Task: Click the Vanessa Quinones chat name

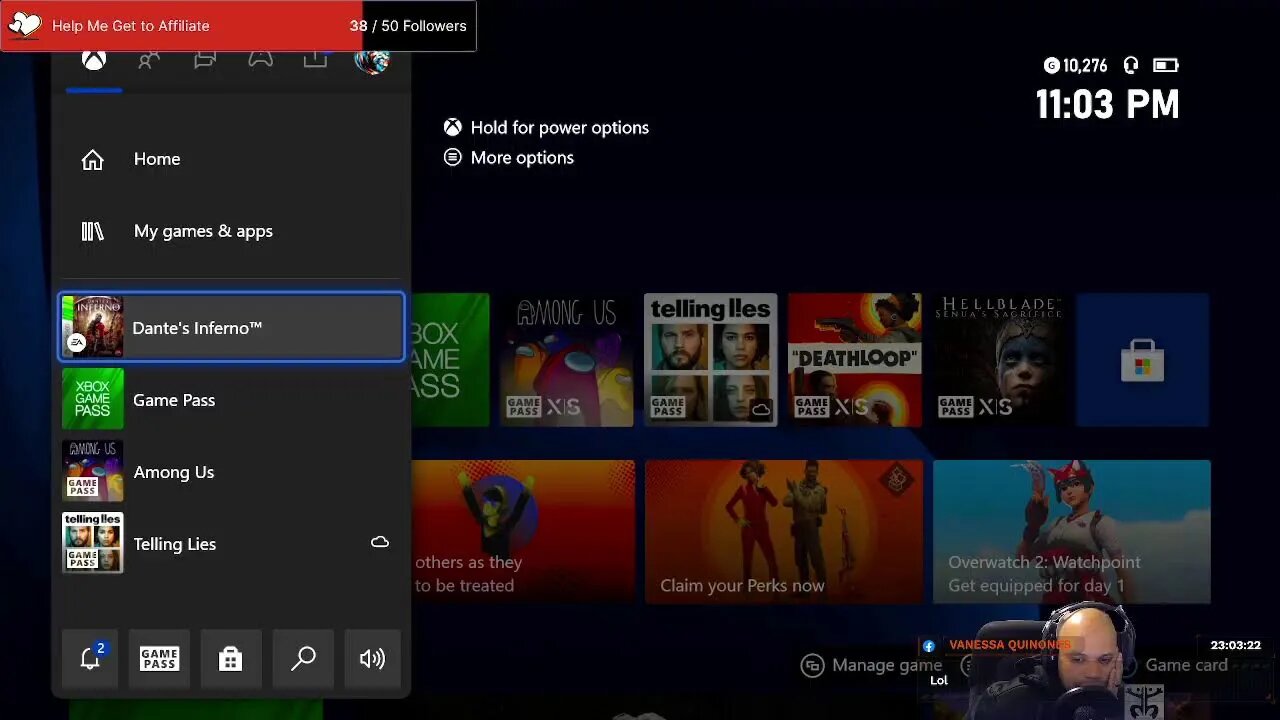Action: point(1010,645)
